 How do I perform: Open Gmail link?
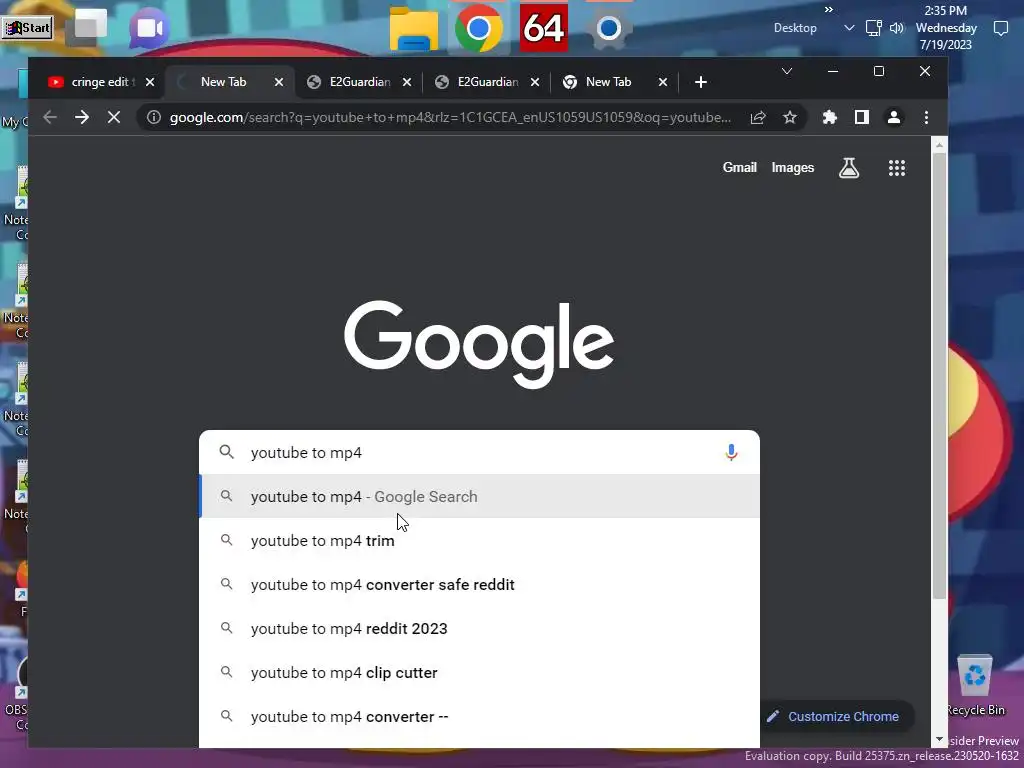coord(739,168)
